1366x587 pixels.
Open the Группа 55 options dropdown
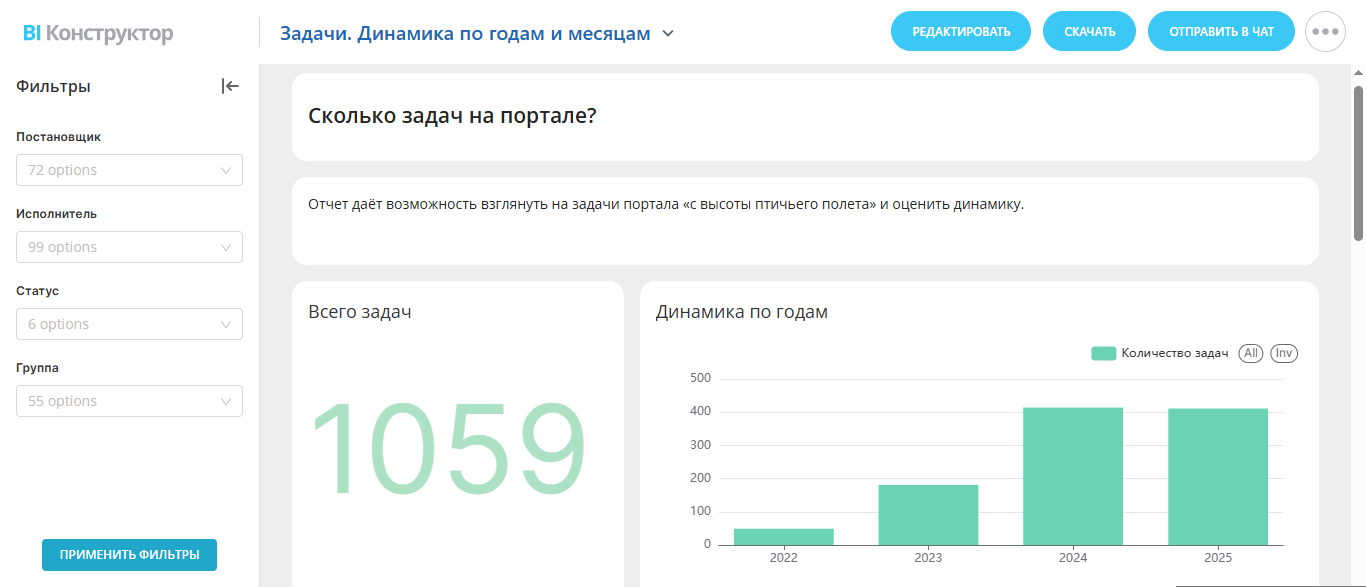[129, 401]
